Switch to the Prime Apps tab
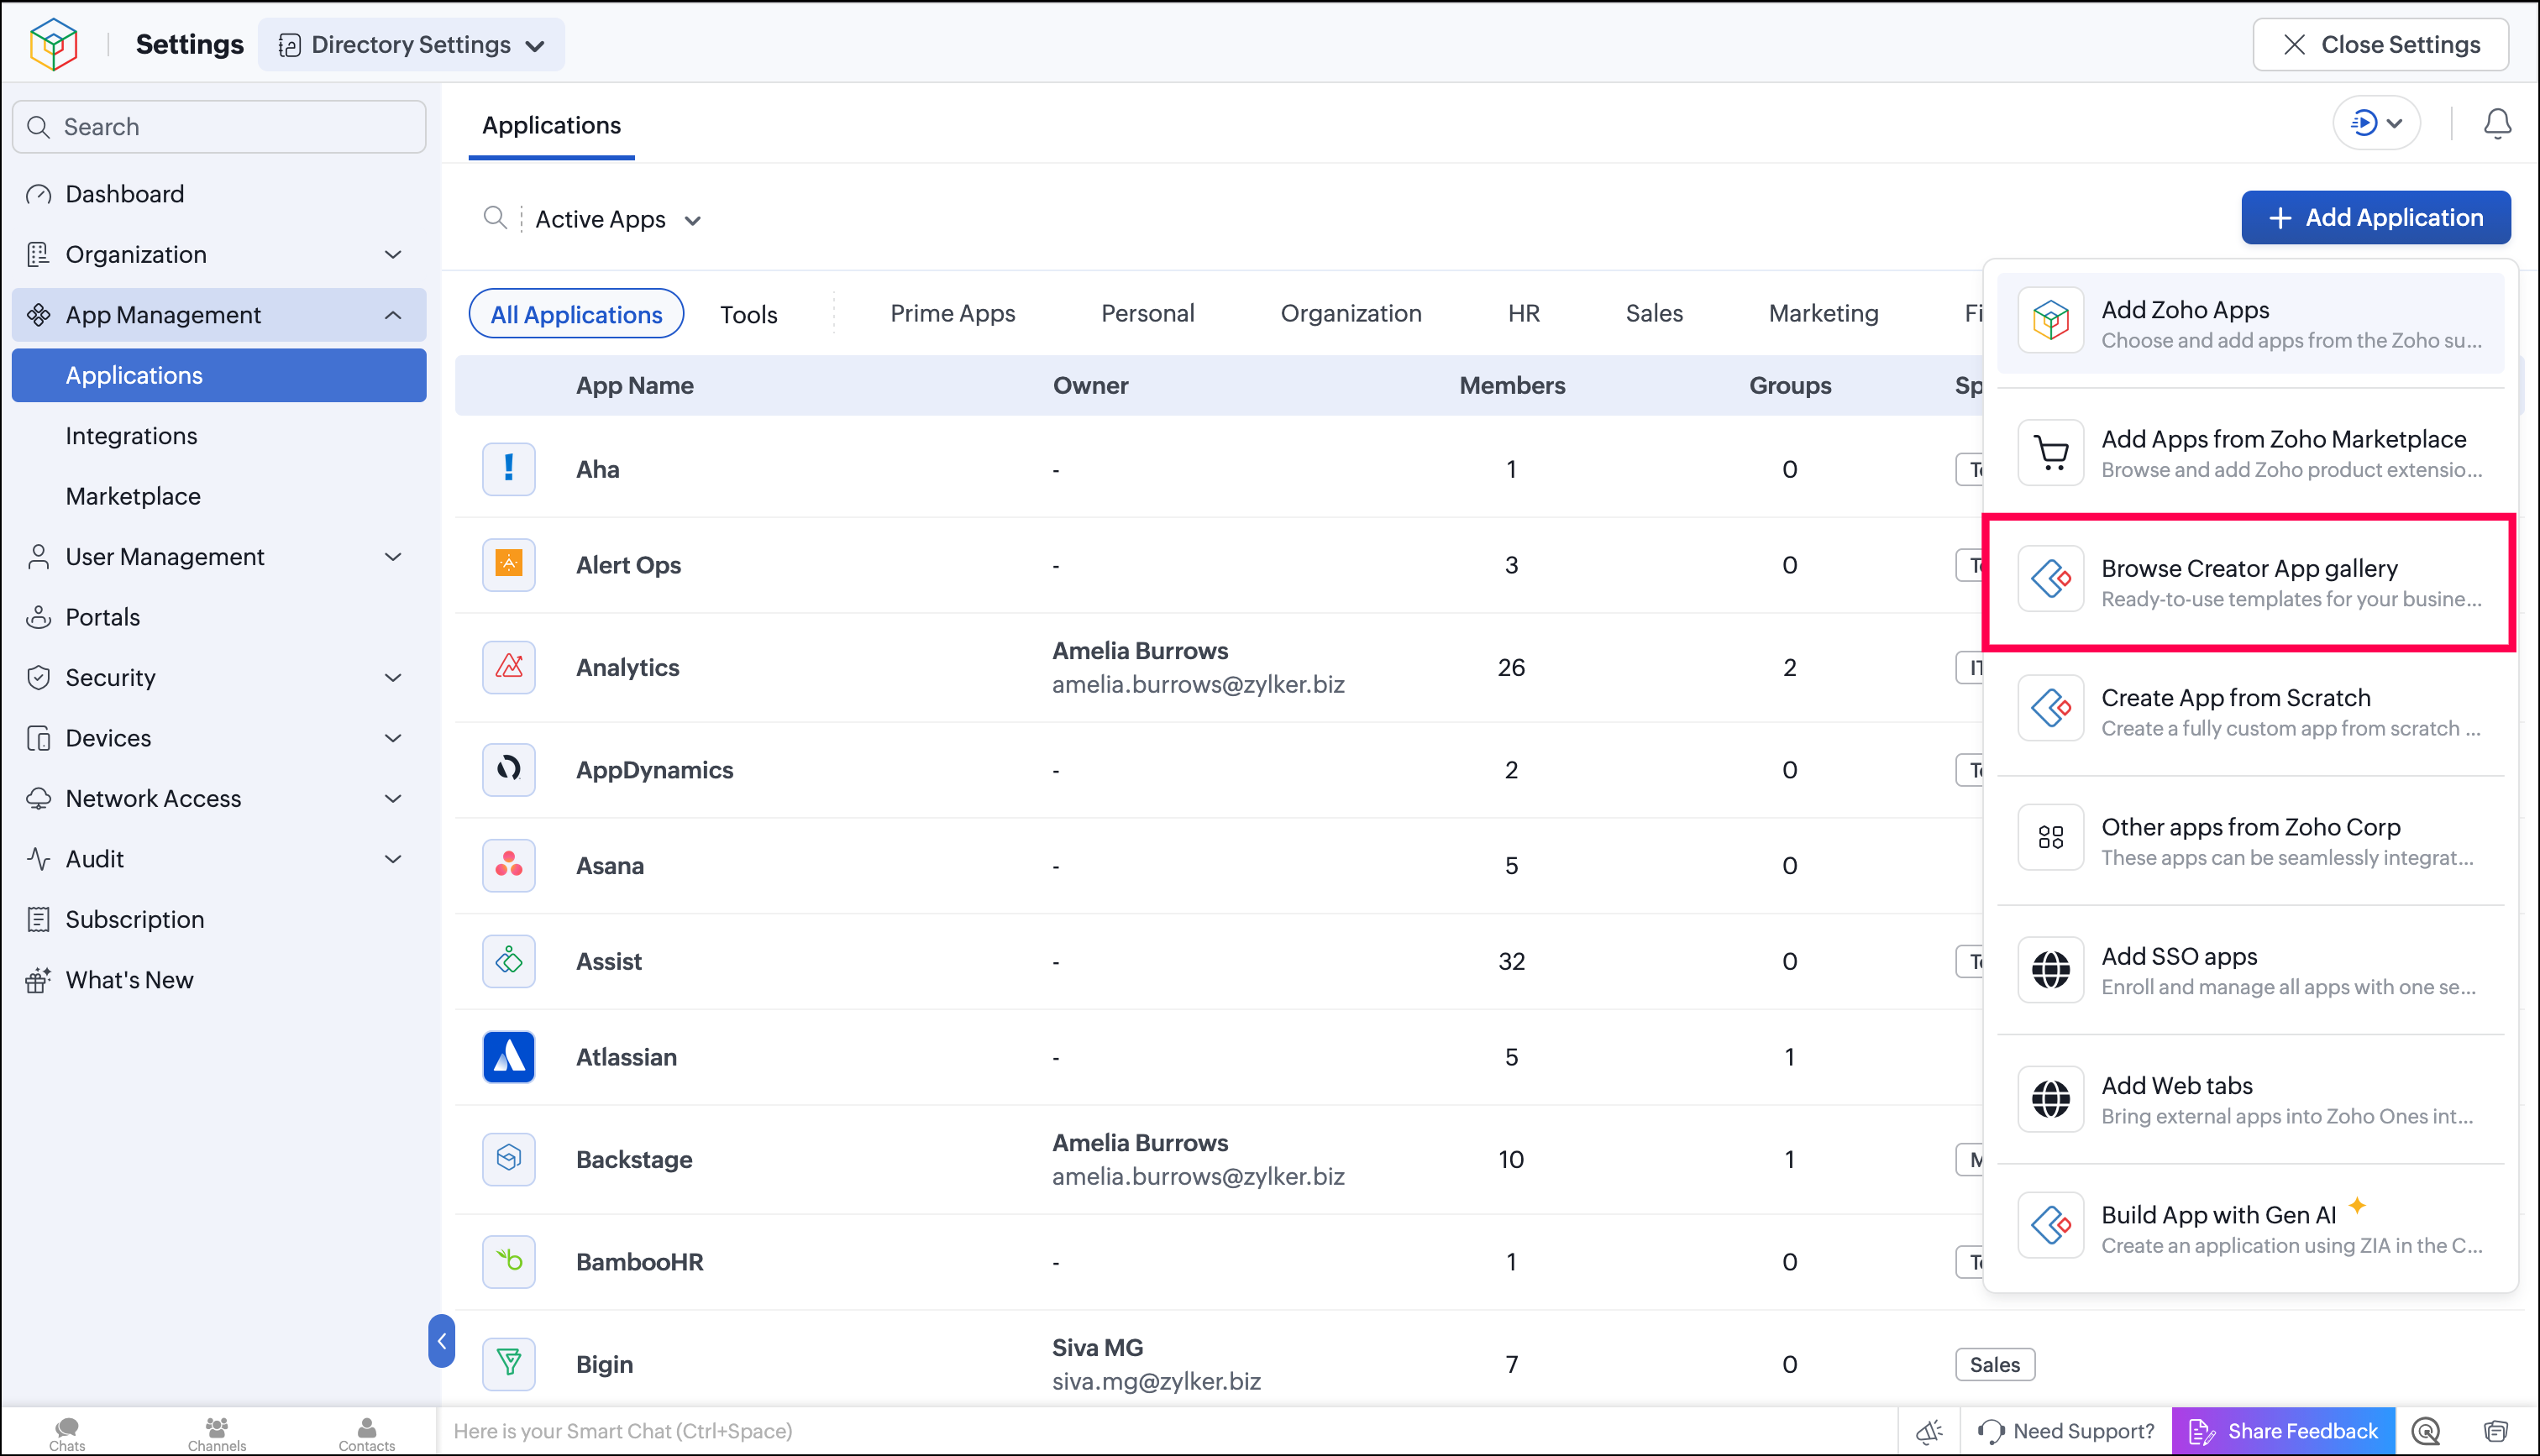Screen dimensions: 2540x1456 point(952,313)
